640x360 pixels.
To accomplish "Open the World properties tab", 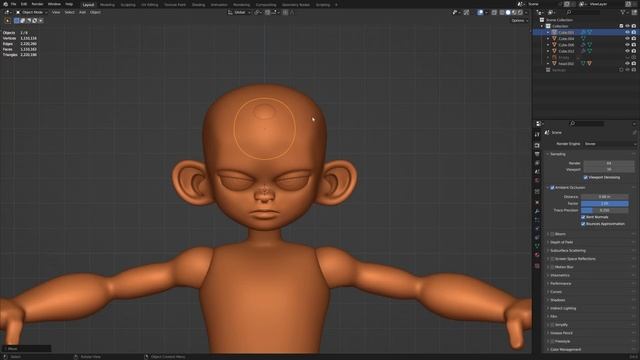I will tap(537, 180).
